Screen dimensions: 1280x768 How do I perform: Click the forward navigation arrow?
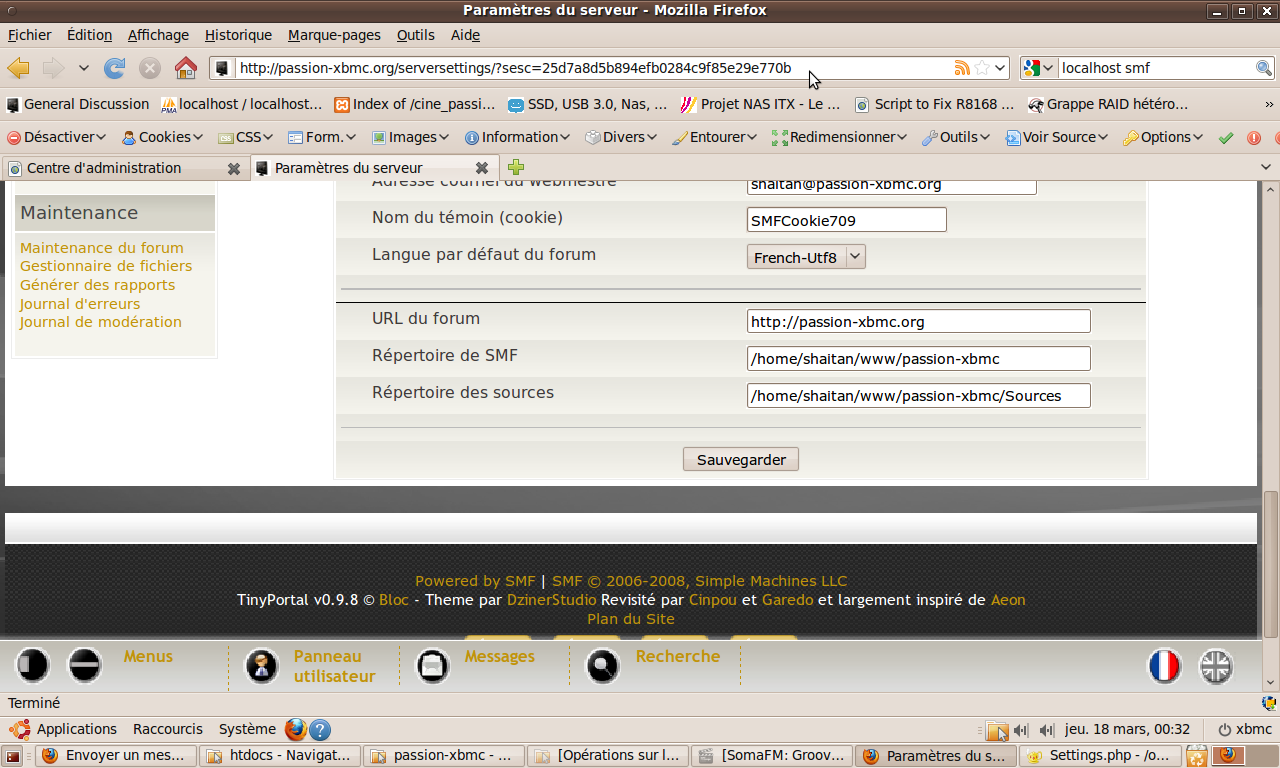53,68
